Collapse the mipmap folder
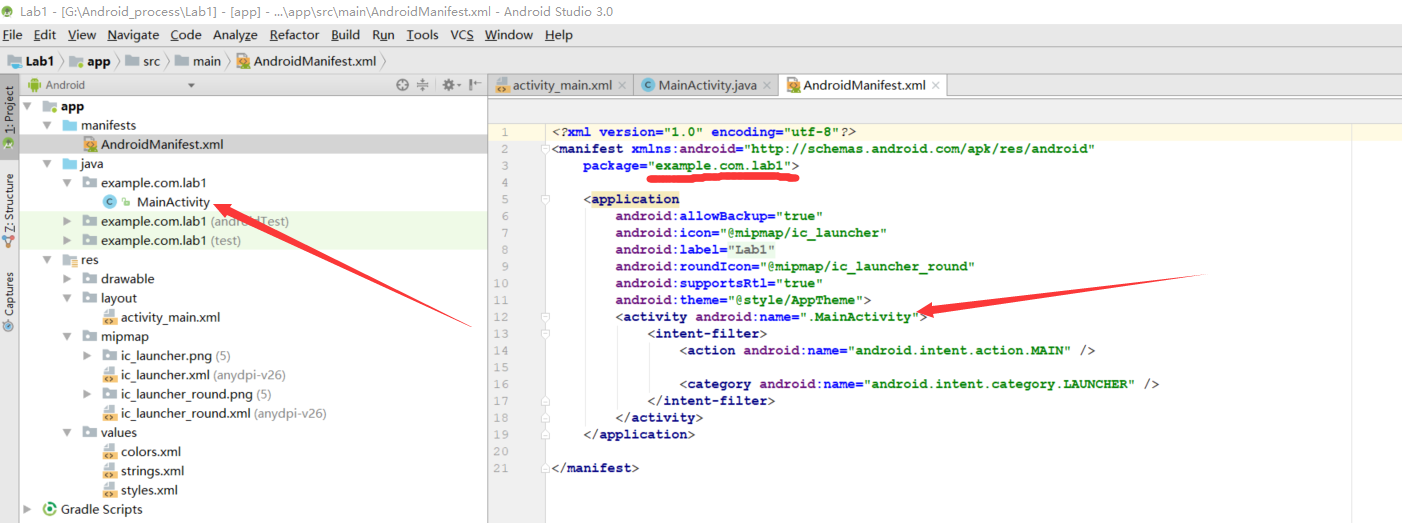 pos(67,337)
